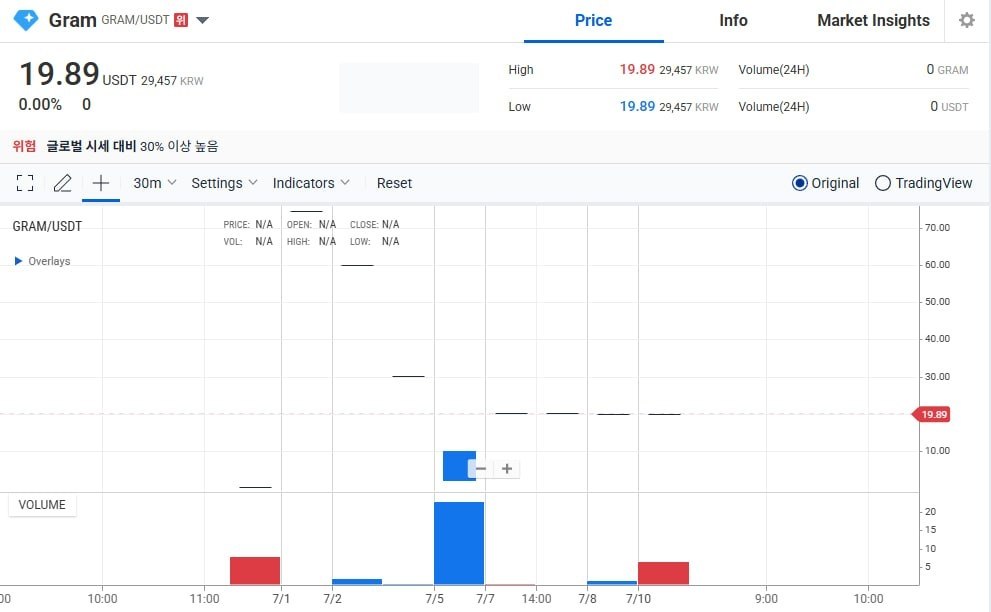
Task: Click the VOLUME panel label
Action: click(x=42, y=505)
